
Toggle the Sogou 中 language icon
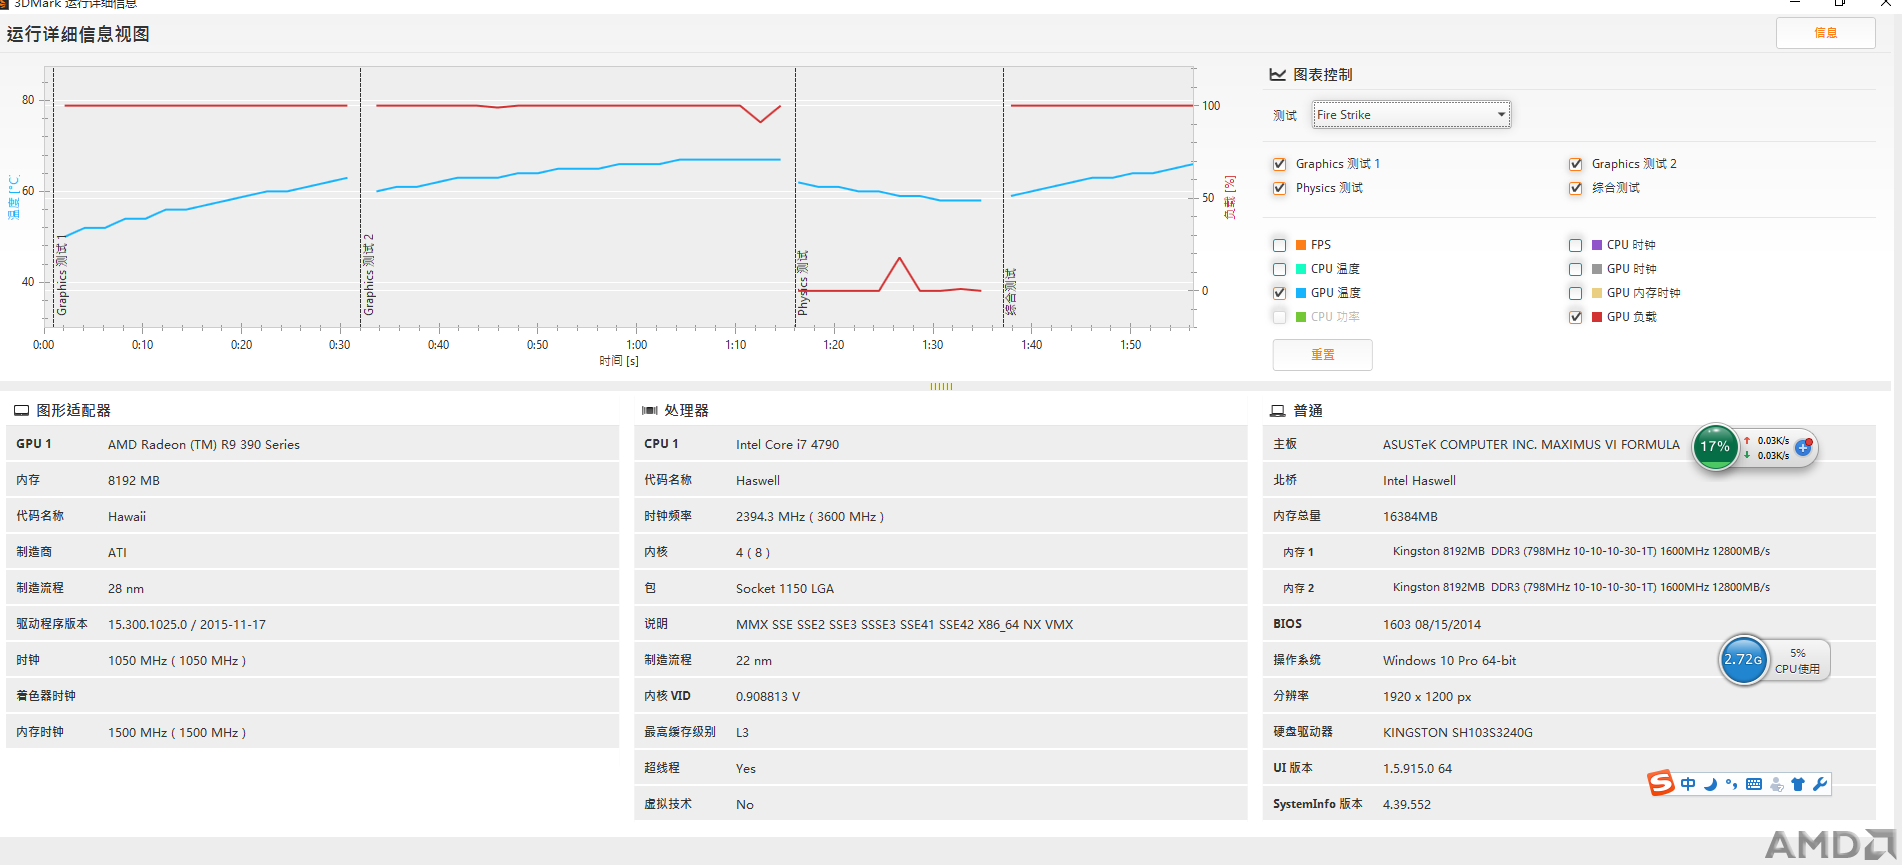coord(1688,784)
